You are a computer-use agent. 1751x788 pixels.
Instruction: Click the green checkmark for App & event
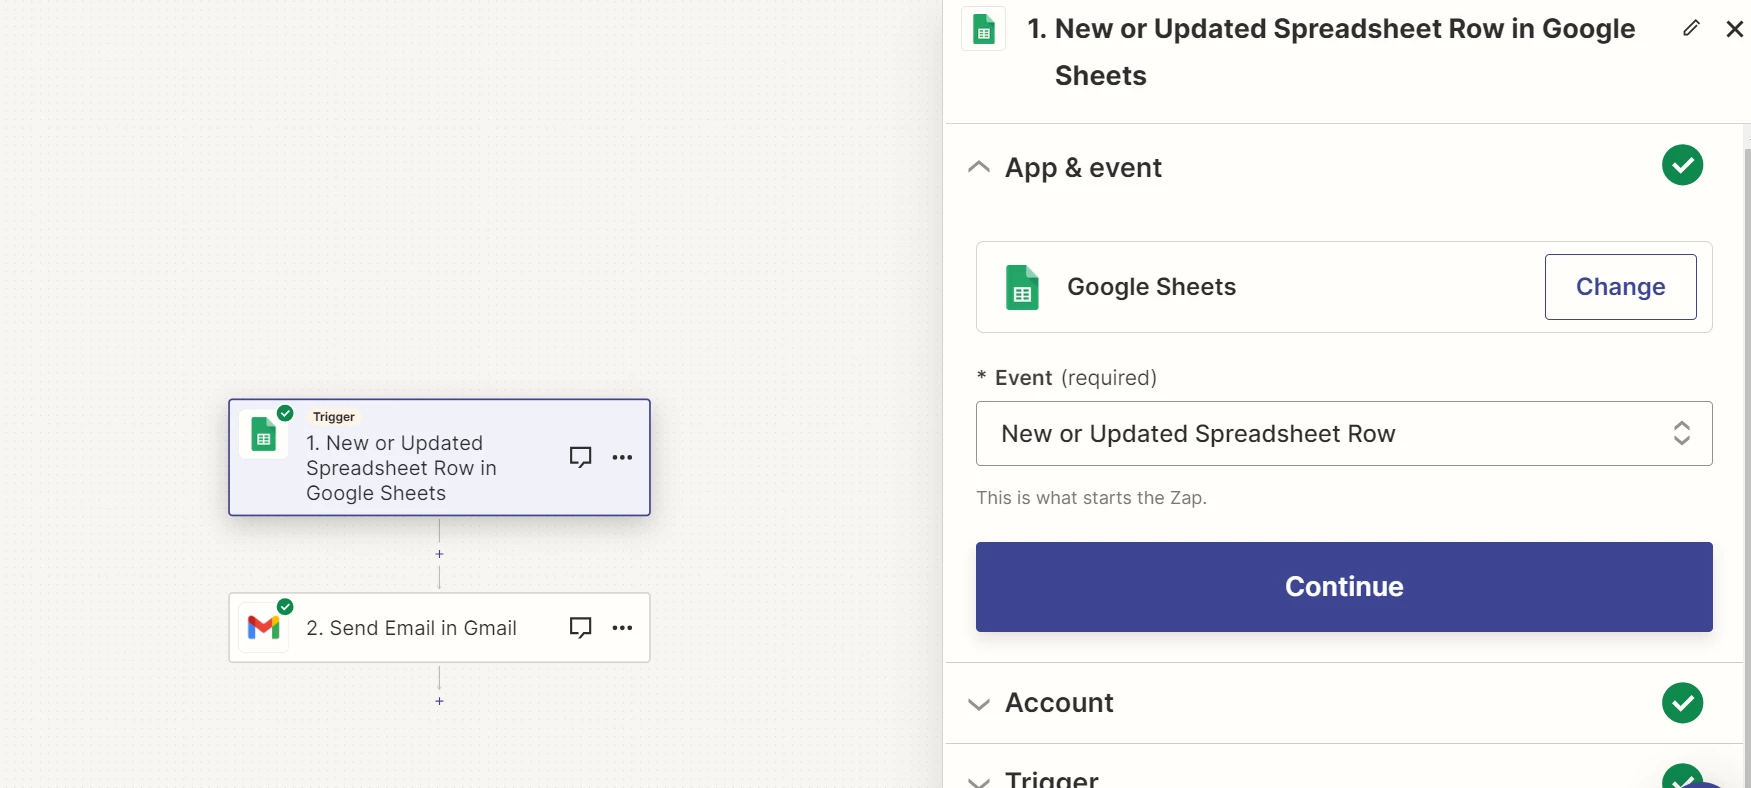click(x=1683, y=165)
